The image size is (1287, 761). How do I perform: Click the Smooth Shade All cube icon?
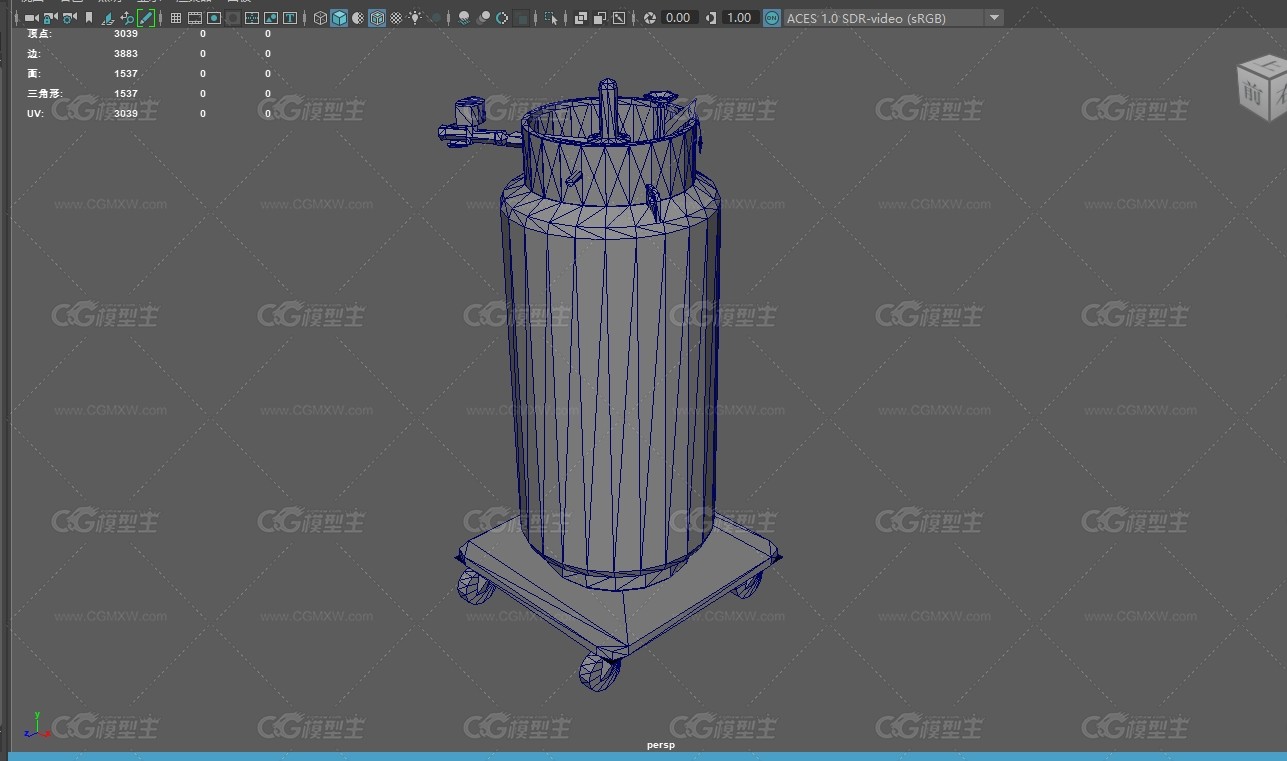point(340,18)
